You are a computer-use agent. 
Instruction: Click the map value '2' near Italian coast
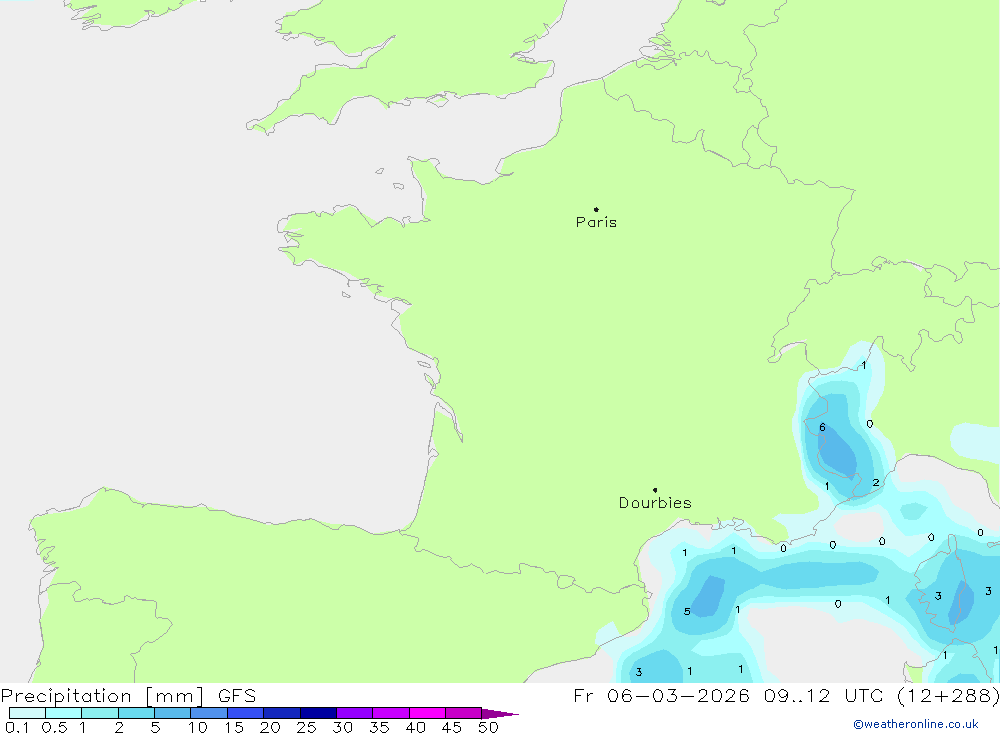click(x=876, y=482)
